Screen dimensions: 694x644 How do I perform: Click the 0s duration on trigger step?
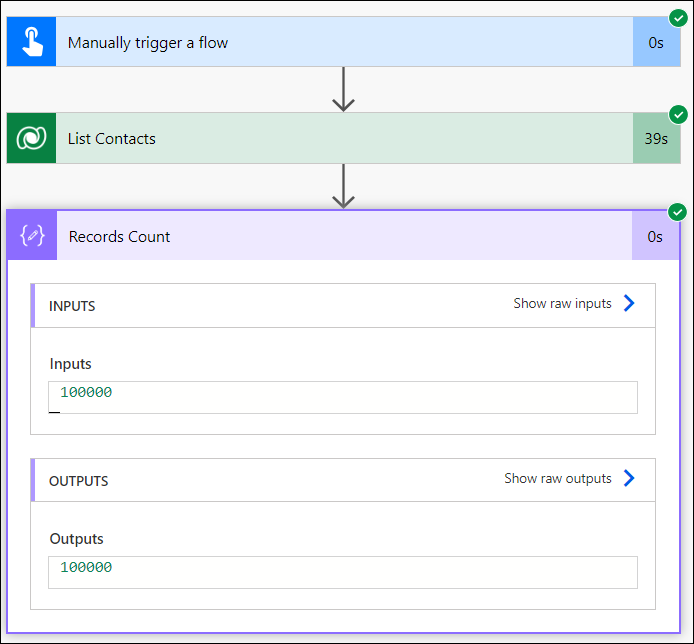click(656, 42)
